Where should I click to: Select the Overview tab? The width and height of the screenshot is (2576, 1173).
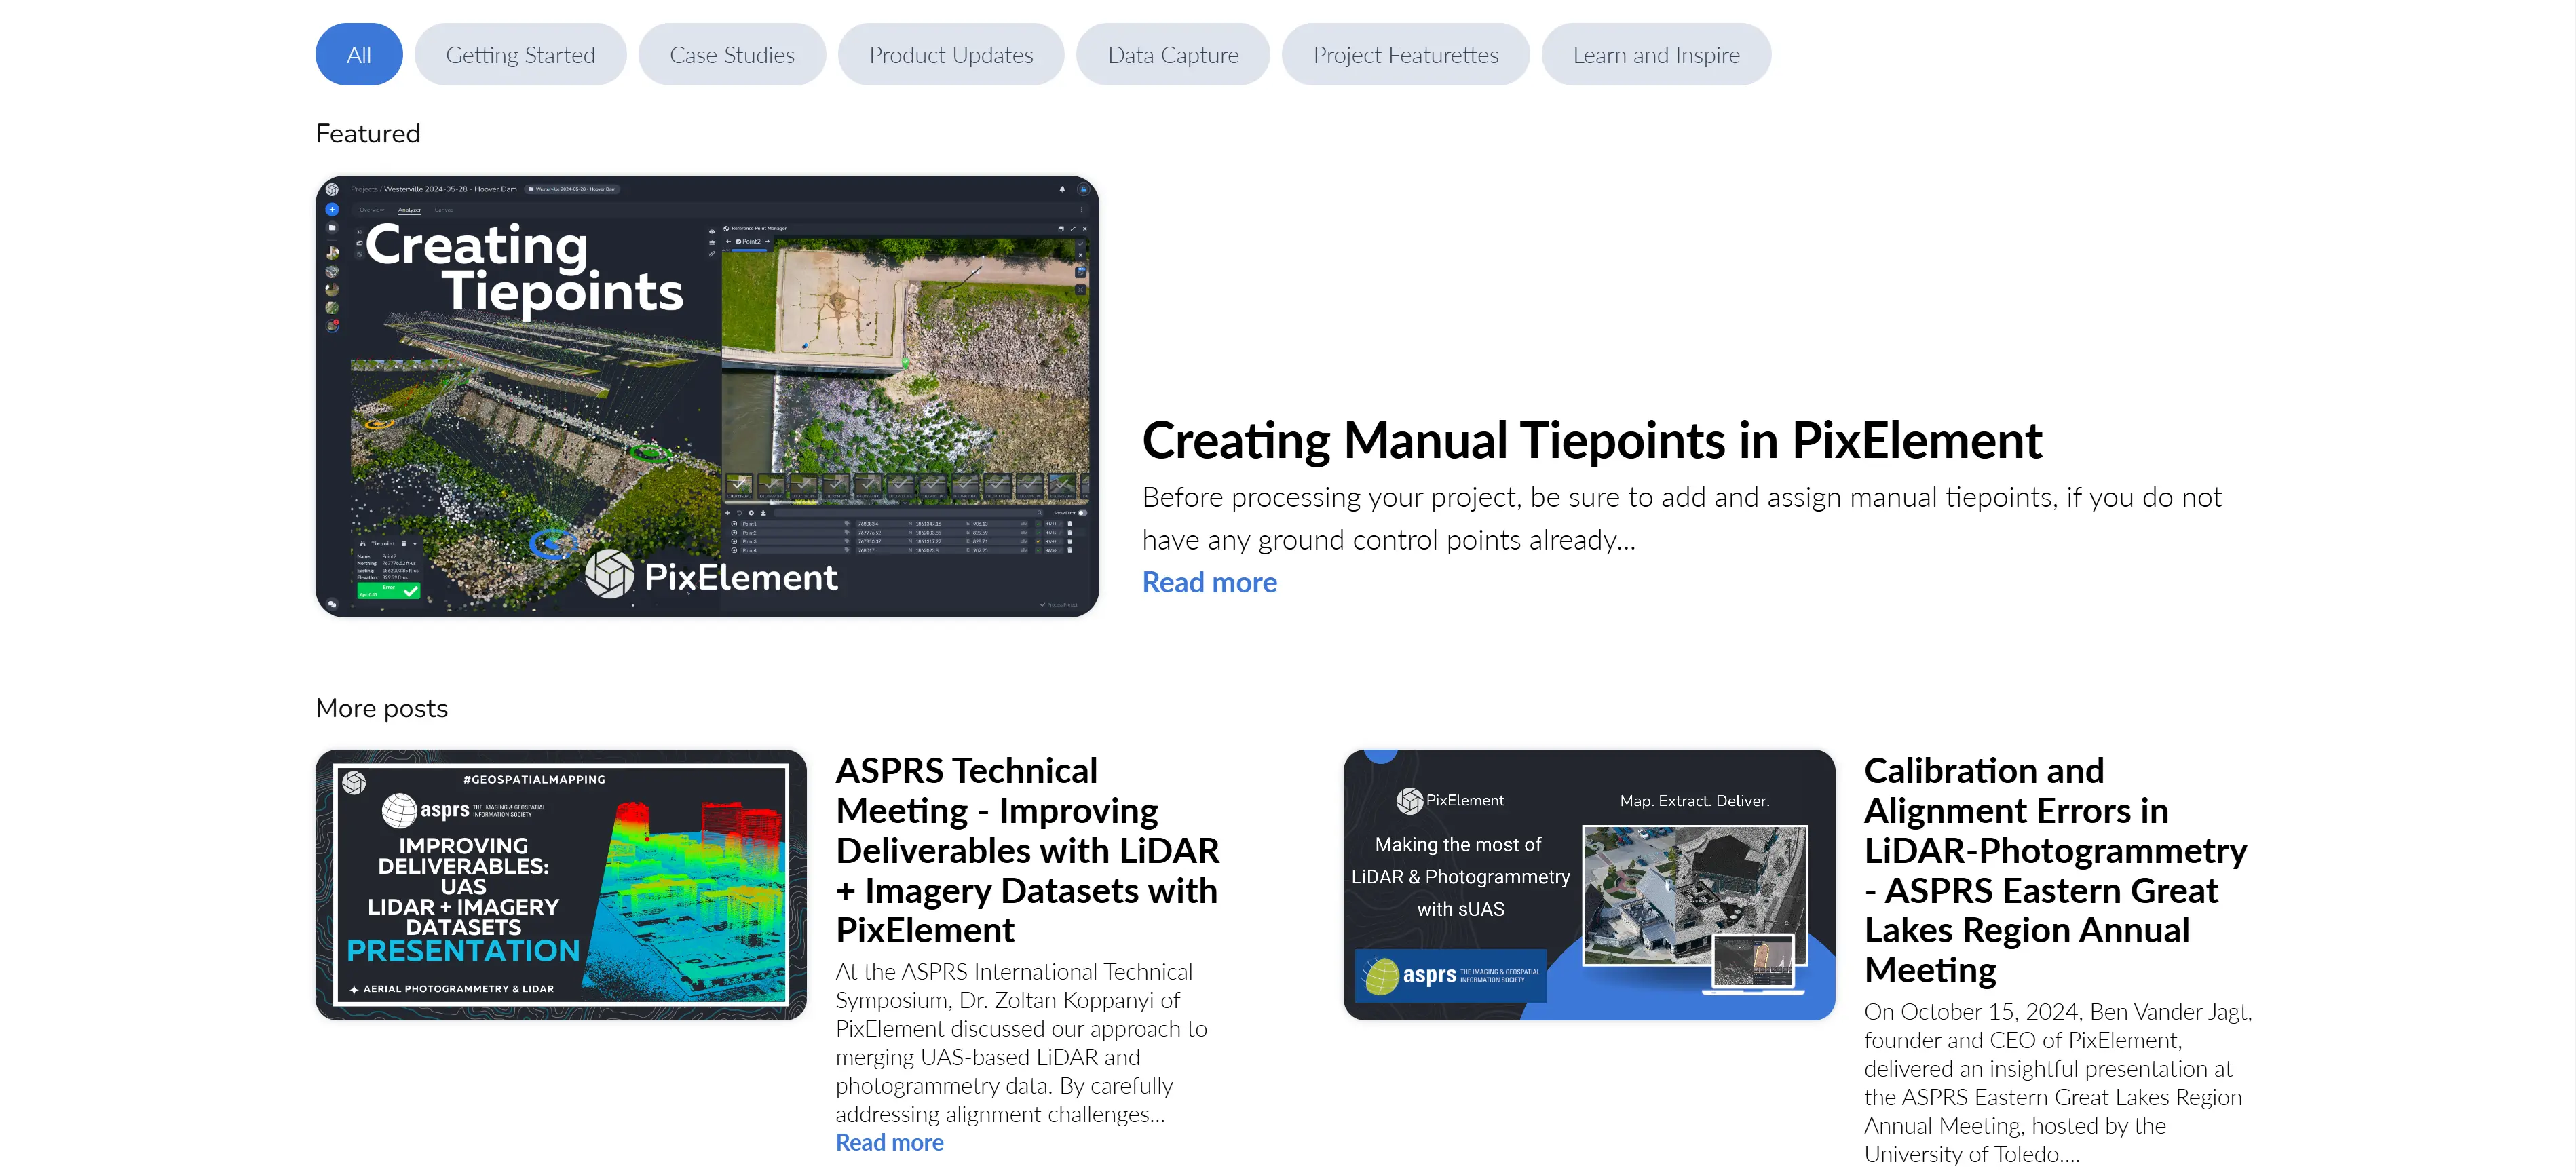[372, 210]
